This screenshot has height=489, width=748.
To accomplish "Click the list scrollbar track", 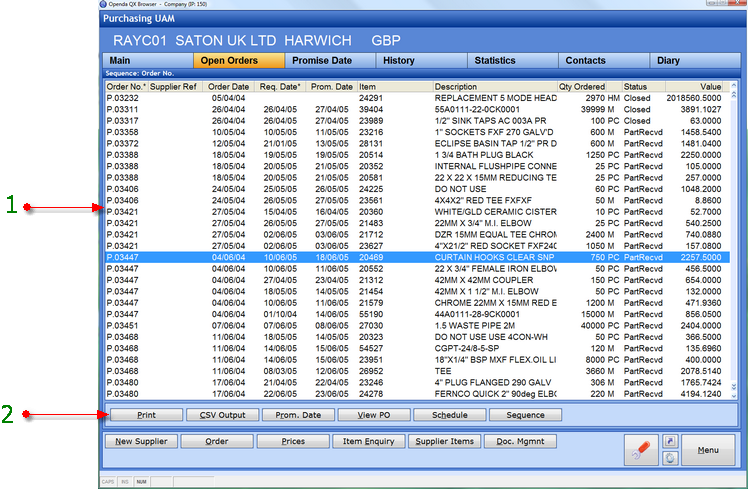I will click(734, 240).
